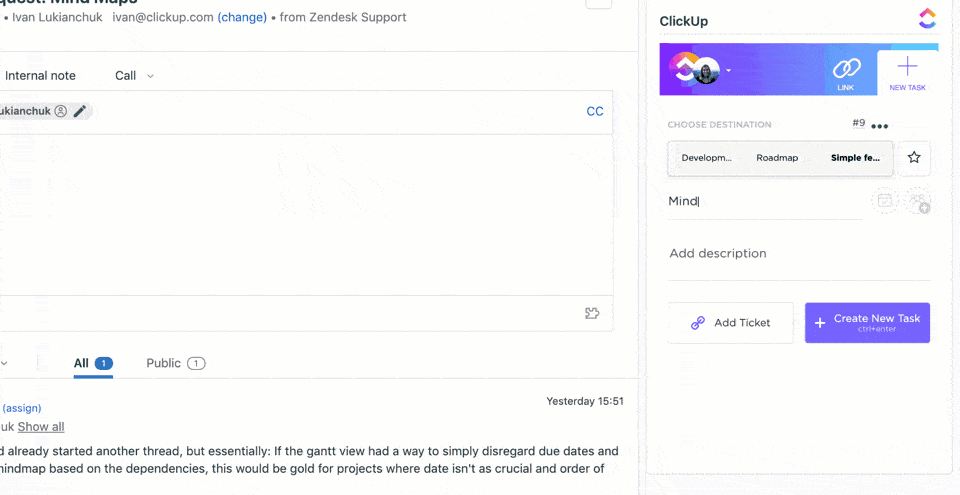Image resolution: width=960 pixels, height=495 pixels.
Task: Open the Link tab chain icon
Action: tap(846, 68)
